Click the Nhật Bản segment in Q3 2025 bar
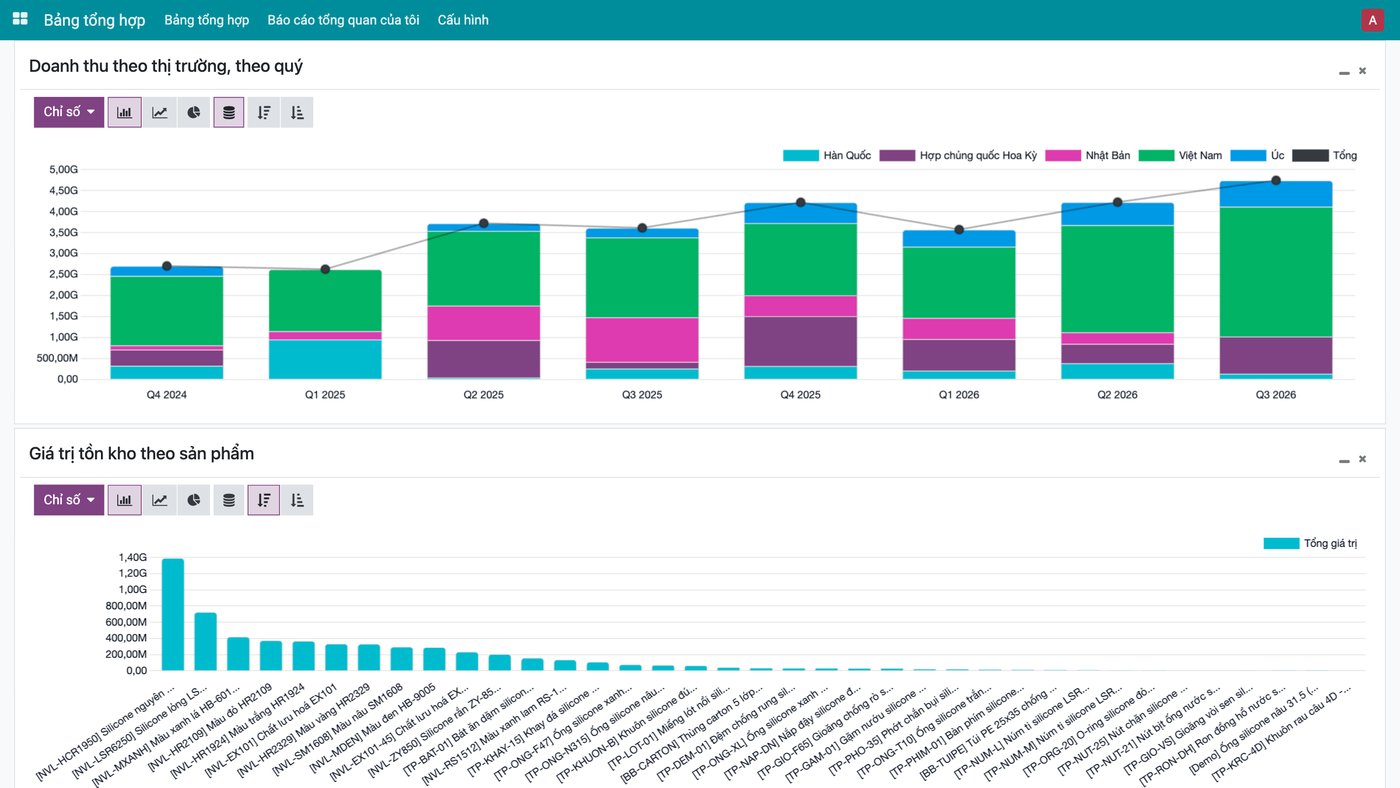This screenshot has height=788, width=1400. pyautogui.click(x=642, y=340)
